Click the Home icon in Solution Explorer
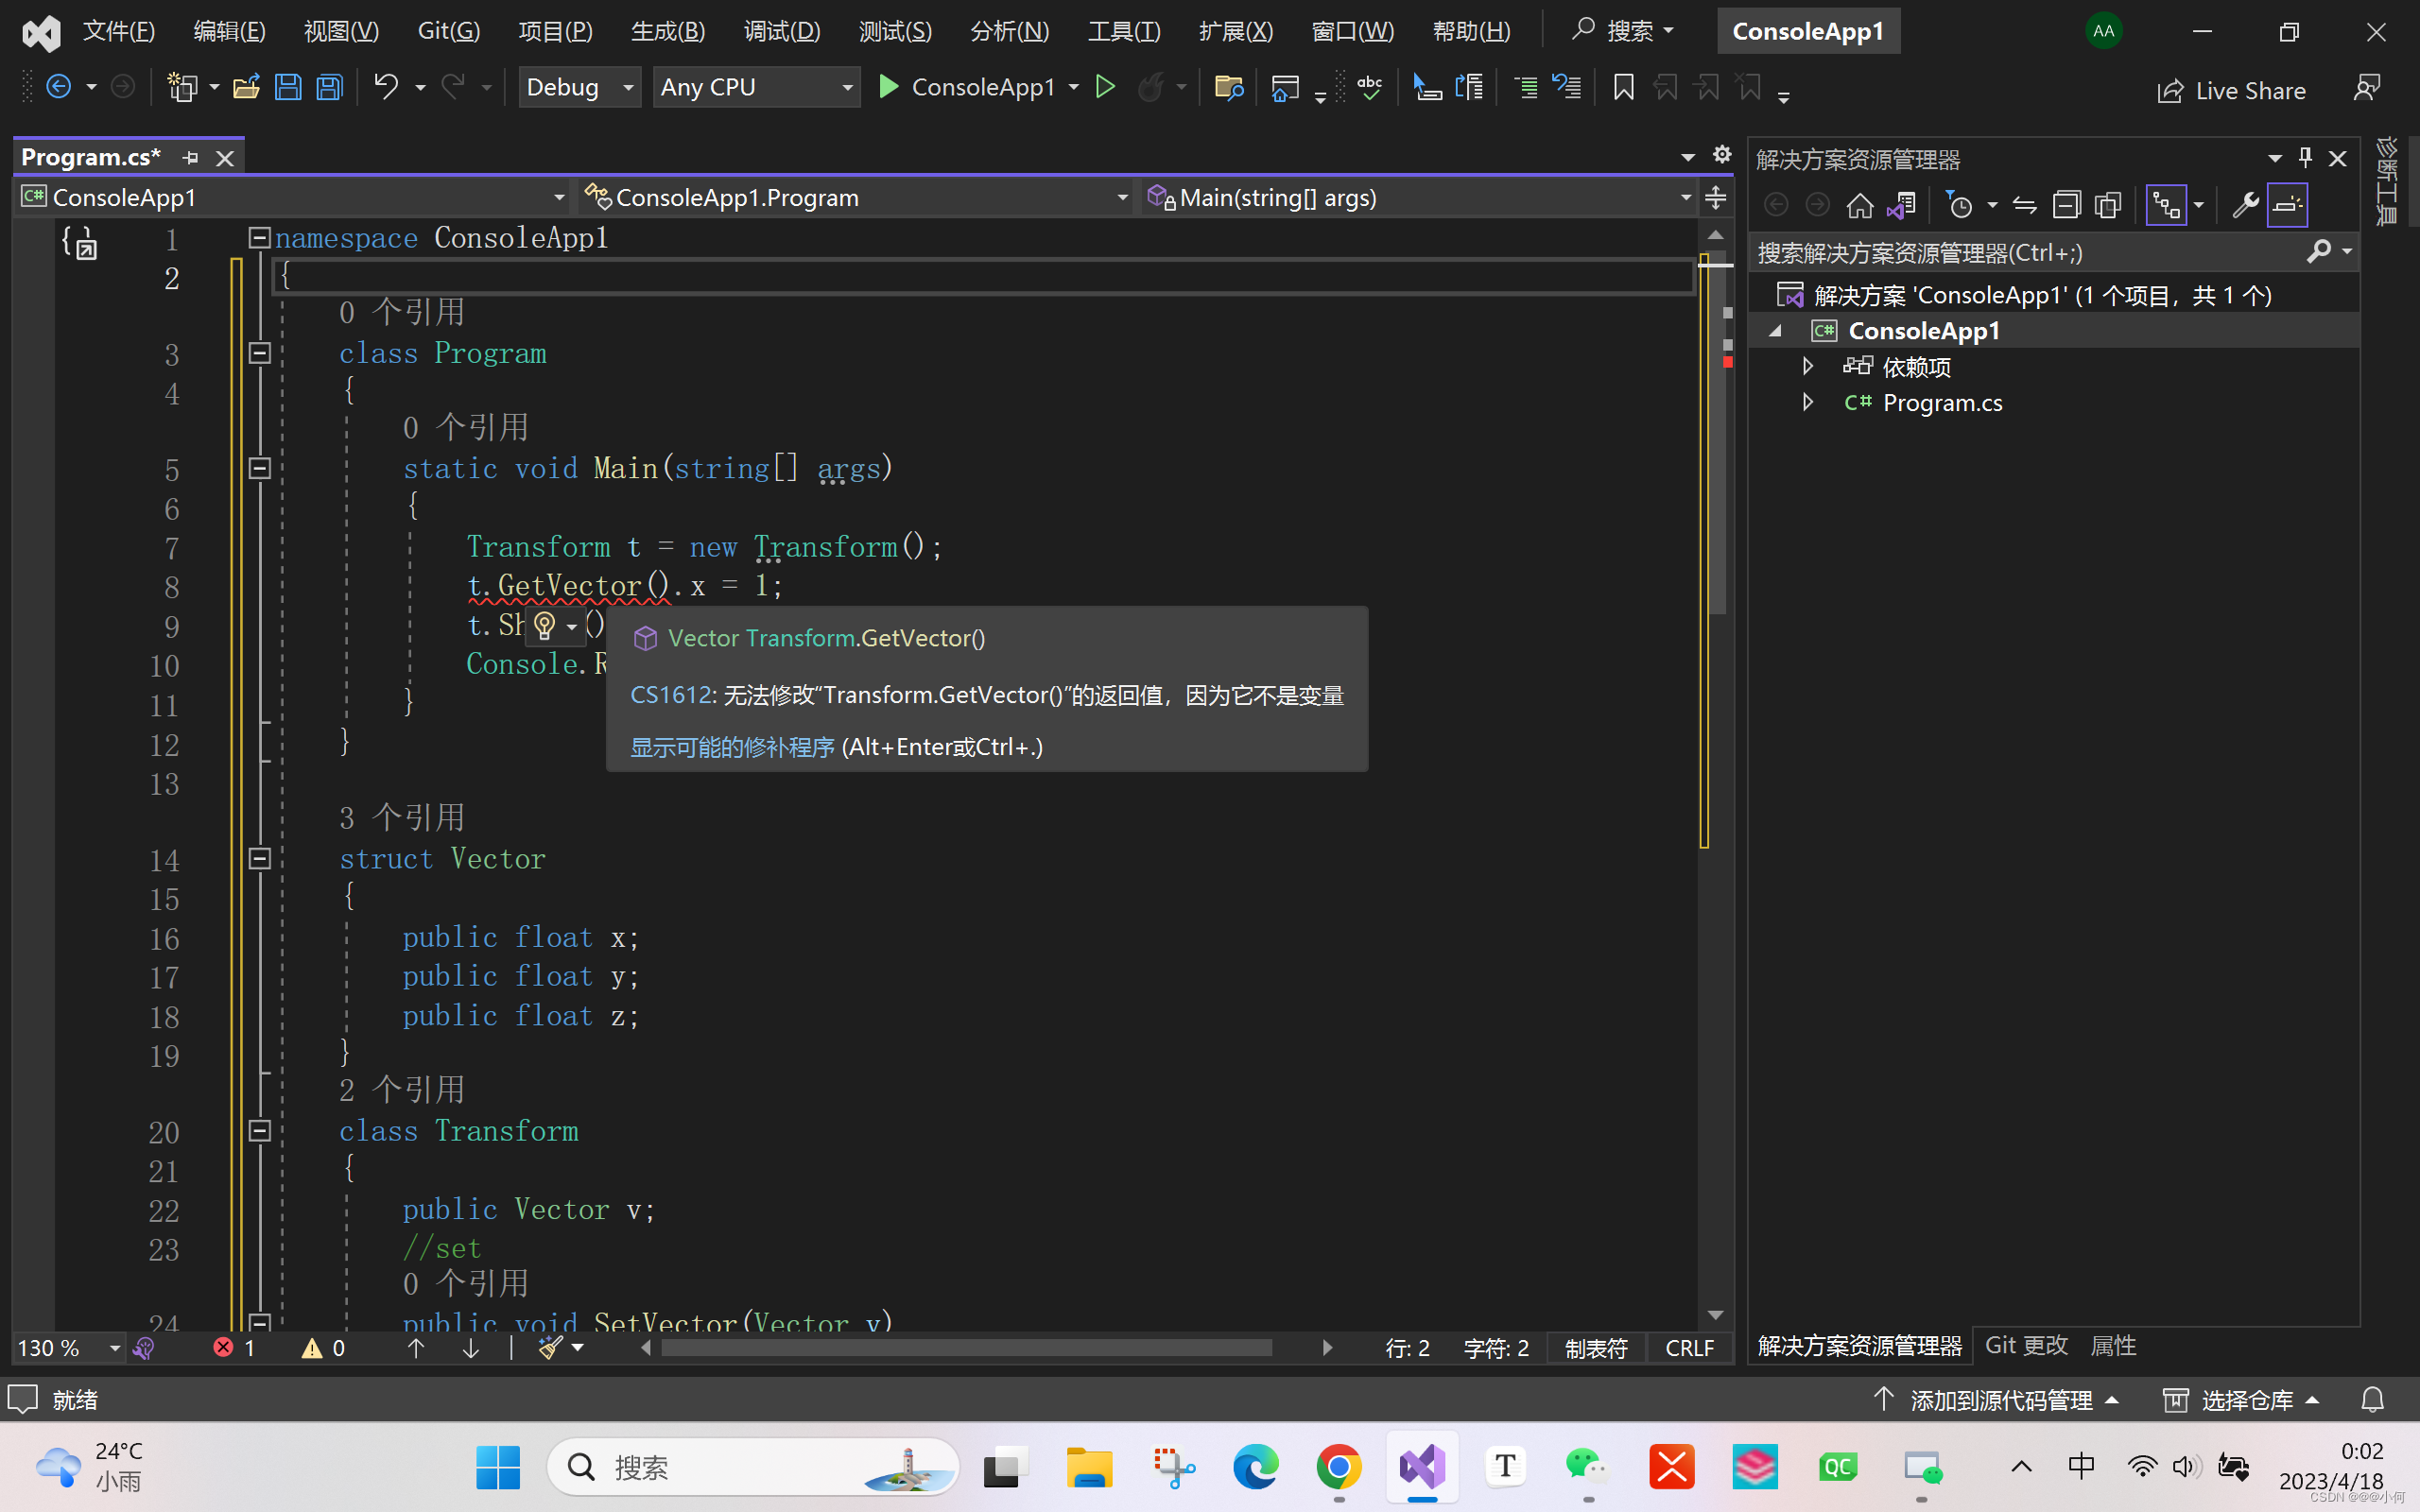This screenshot has height=1512, width=2420. pyautogui.click(x=1859, y=205)
